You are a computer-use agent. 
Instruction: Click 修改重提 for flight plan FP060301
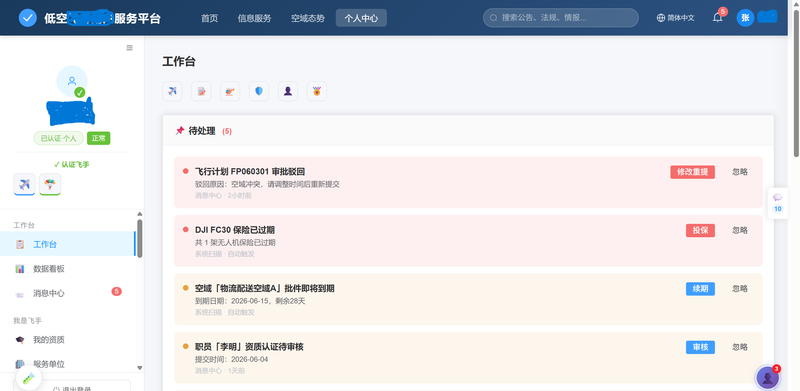click(692, 172)
